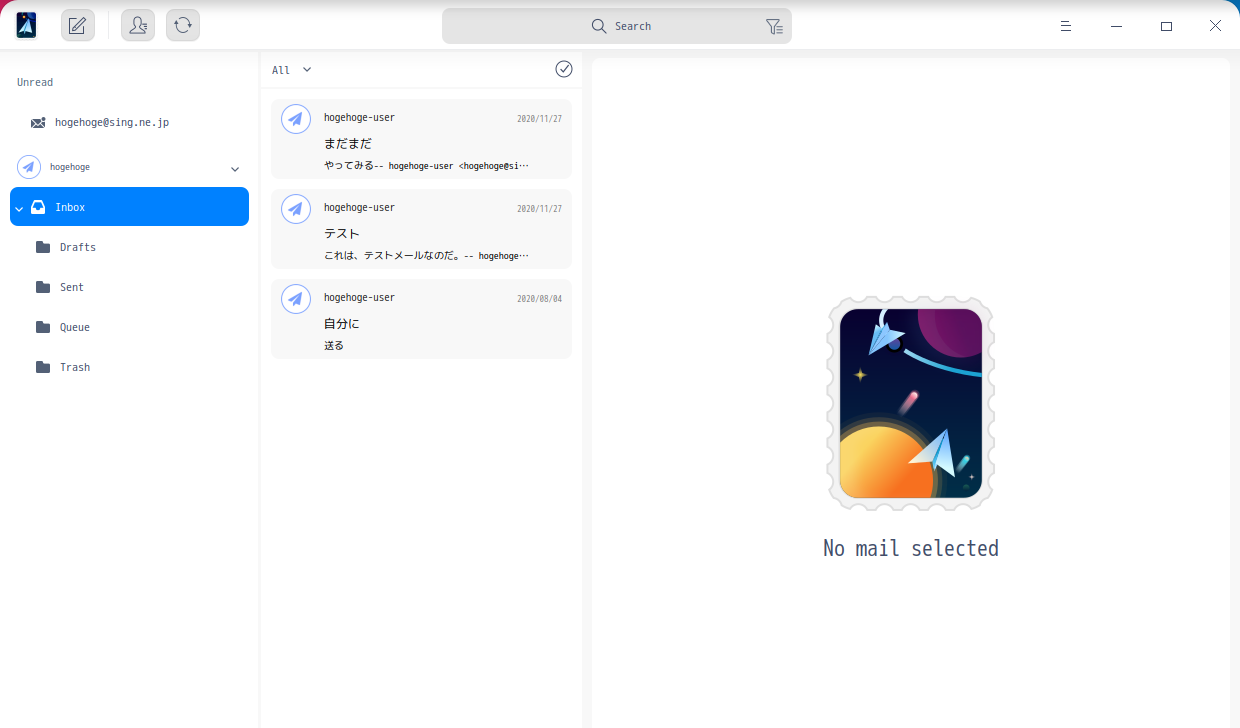Open the All mail filter dropdown

coord(292,70)
